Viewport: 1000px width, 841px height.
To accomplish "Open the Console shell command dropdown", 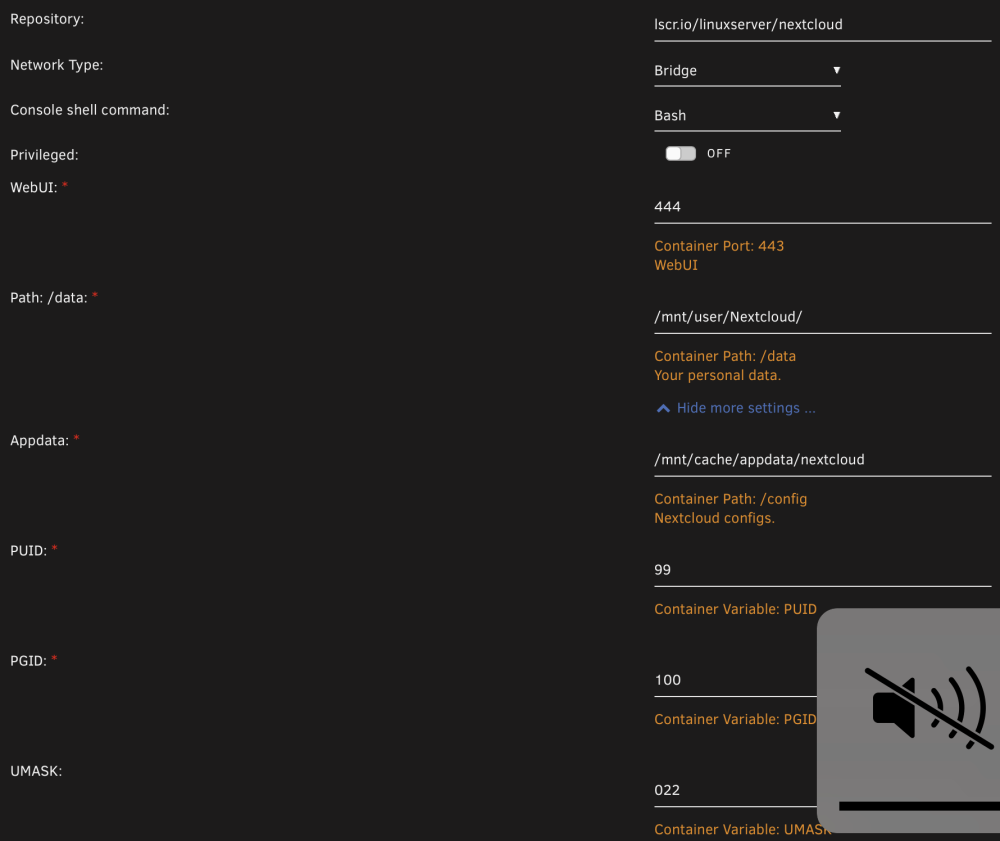I will point(747,116).
